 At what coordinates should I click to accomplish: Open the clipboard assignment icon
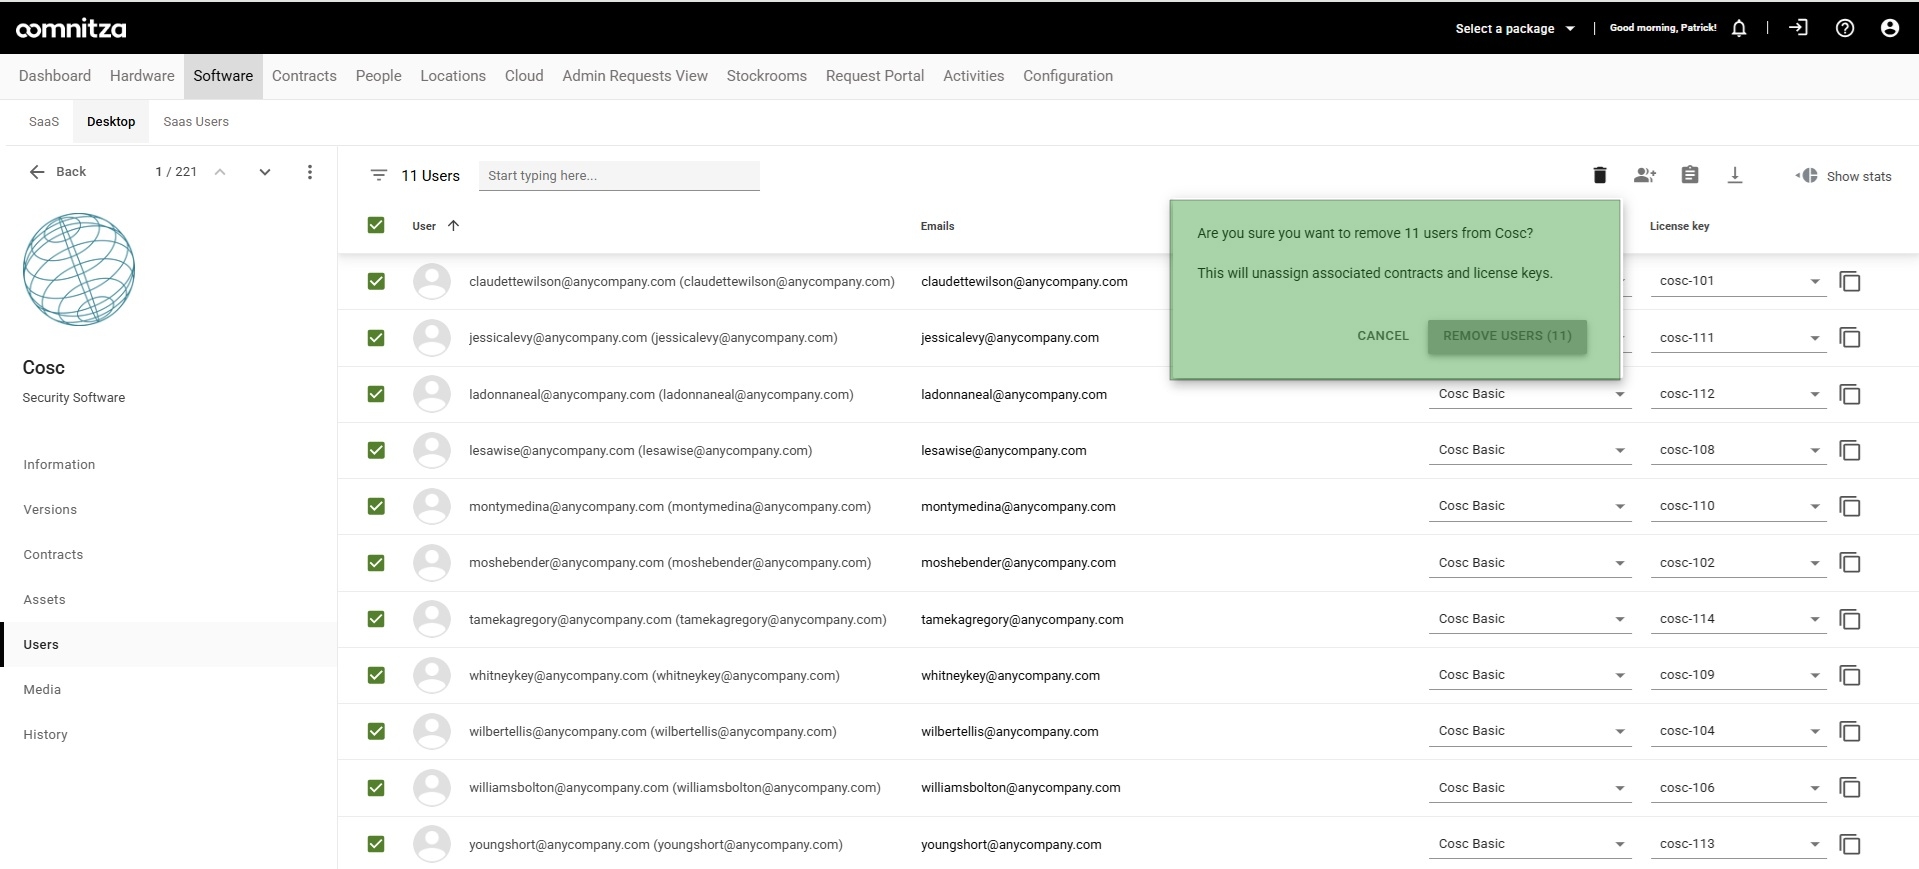(1690, 175)
